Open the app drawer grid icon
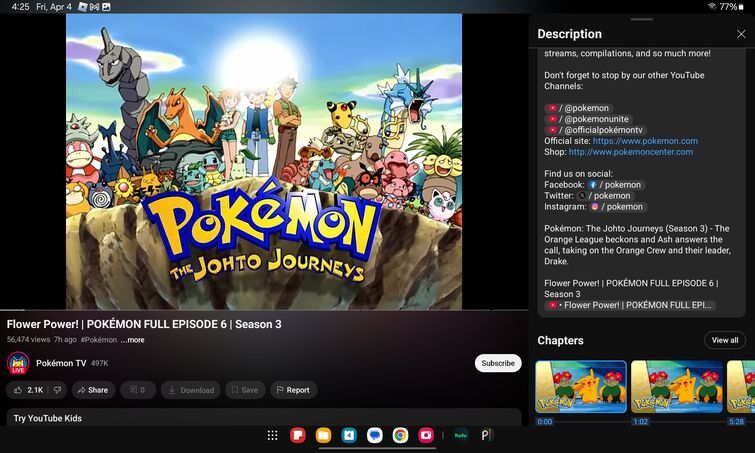 point(273,436)
